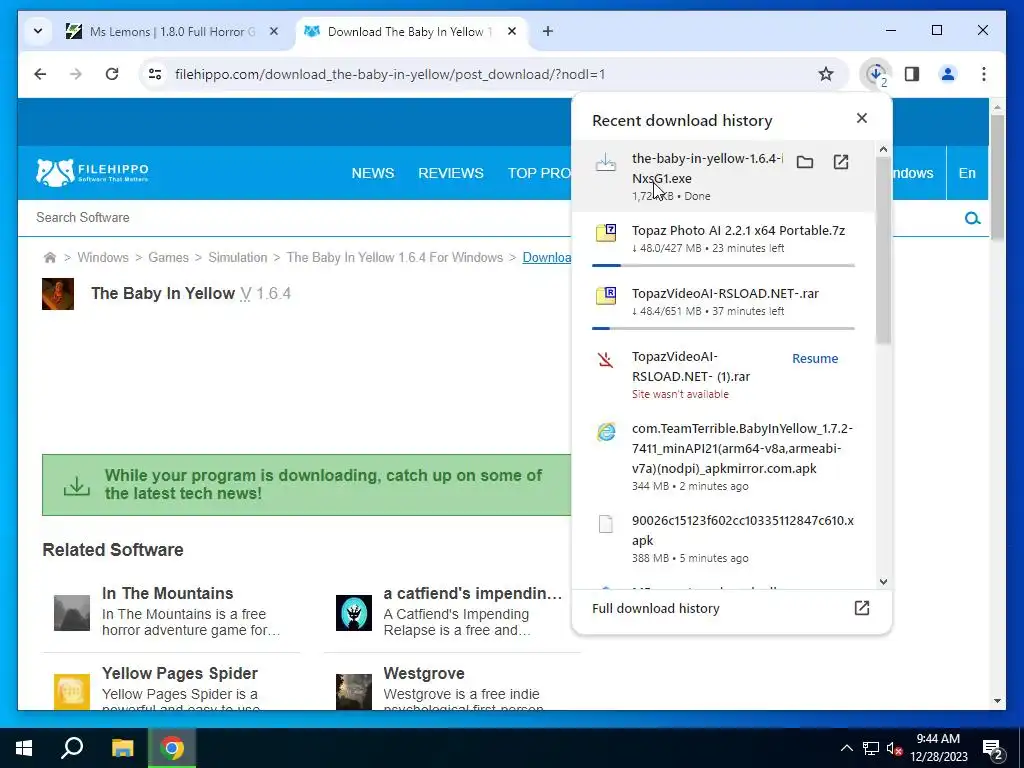View site information icon in address bar

(x=155, y=74)
